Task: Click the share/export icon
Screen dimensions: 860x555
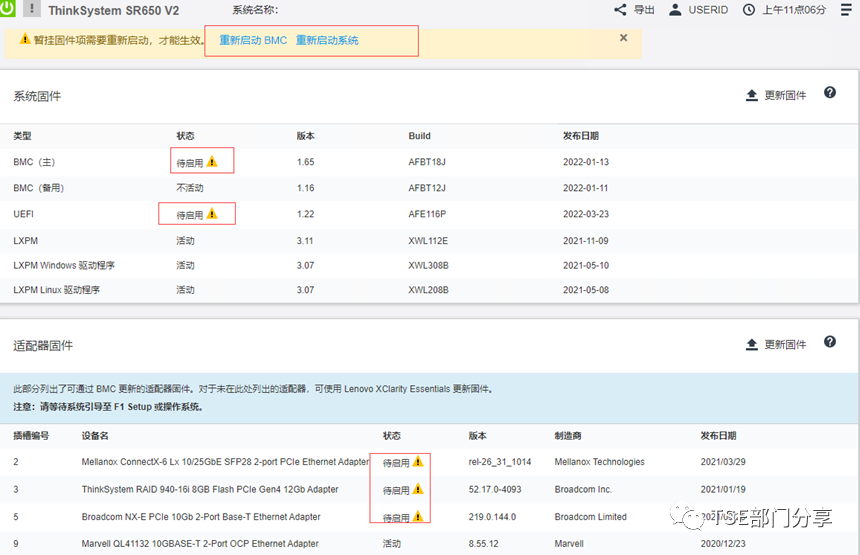Action: tap(620, 10)
